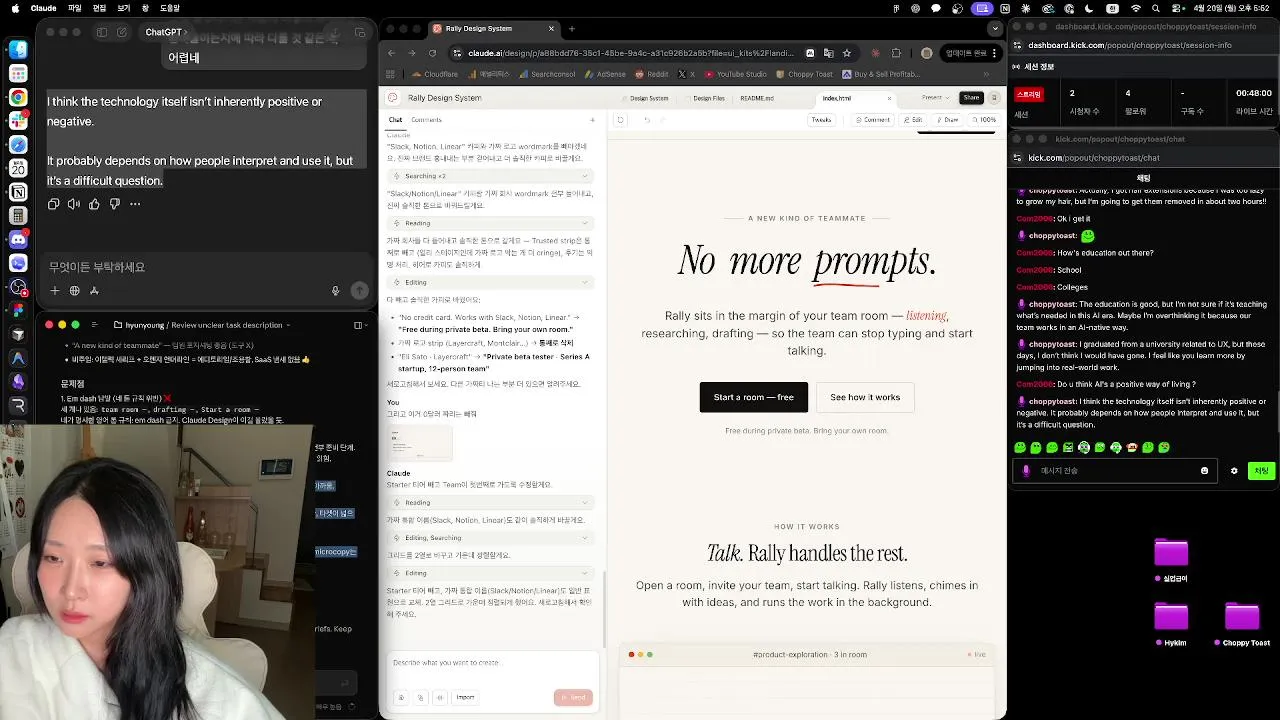
Task: Click the Kick chat message input field
Action: [1114, 470]
